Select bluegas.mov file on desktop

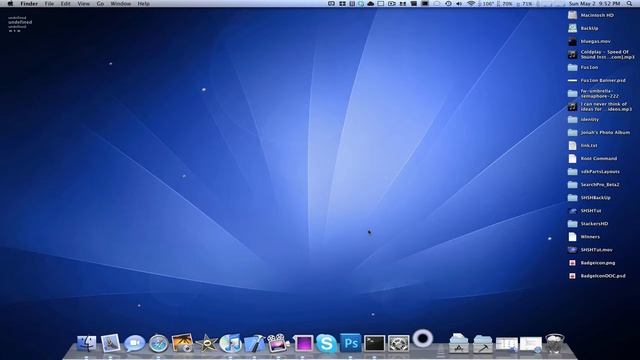(589, 41)
